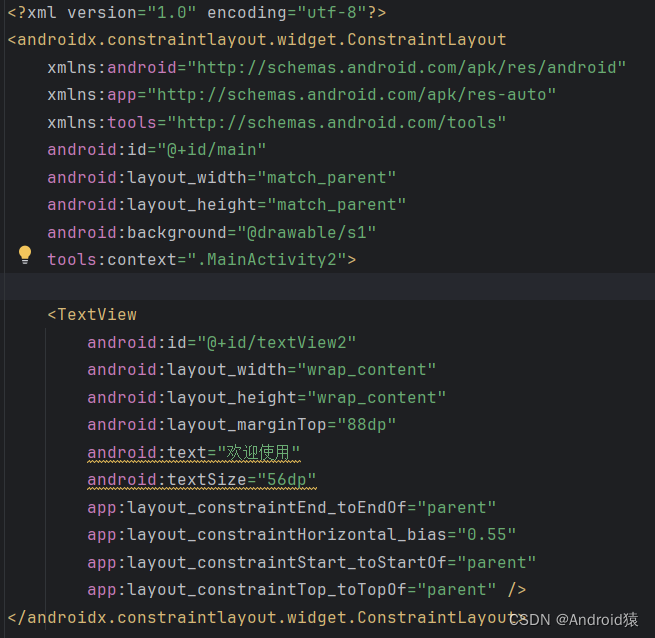
Task: Click the layout_marginTop="88dp" attribute
Action: click(x=241, y=424)
